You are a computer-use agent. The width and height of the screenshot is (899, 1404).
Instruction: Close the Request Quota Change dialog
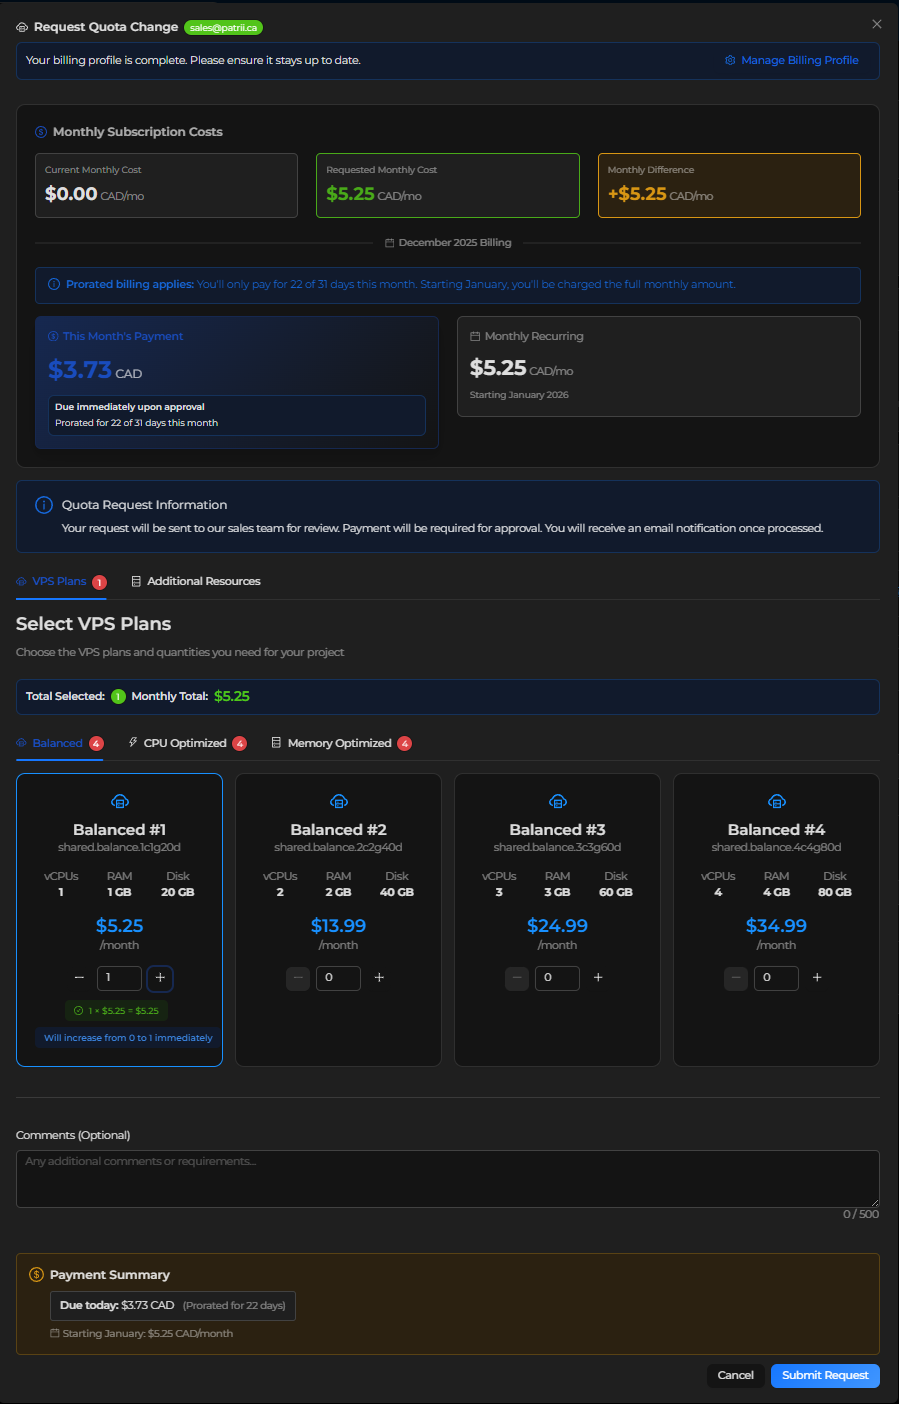[x=876, y=24]
